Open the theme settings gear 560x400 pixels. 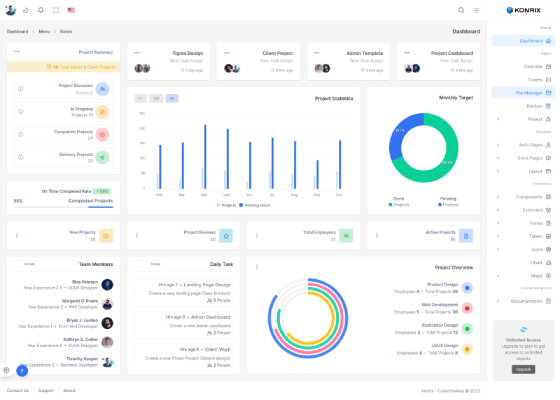(6, 370)
